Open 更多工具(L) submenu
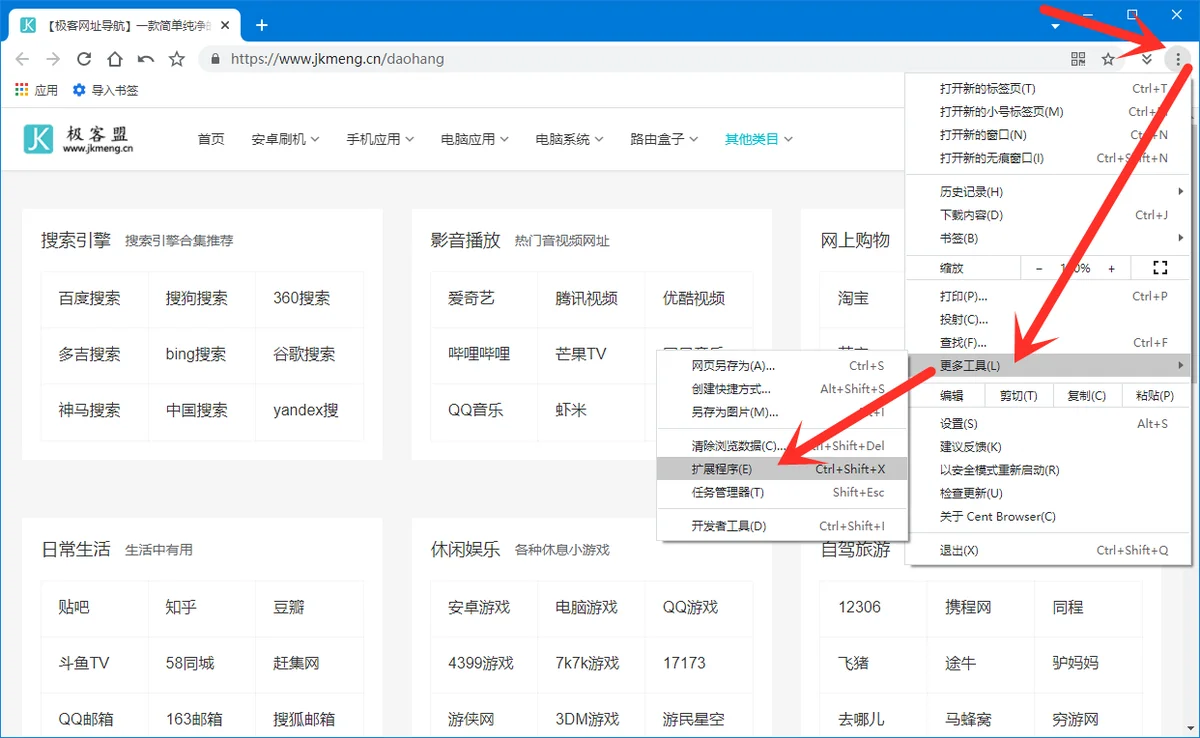1200x738 pixels. pyautogui.click(x=1050, y=366)
